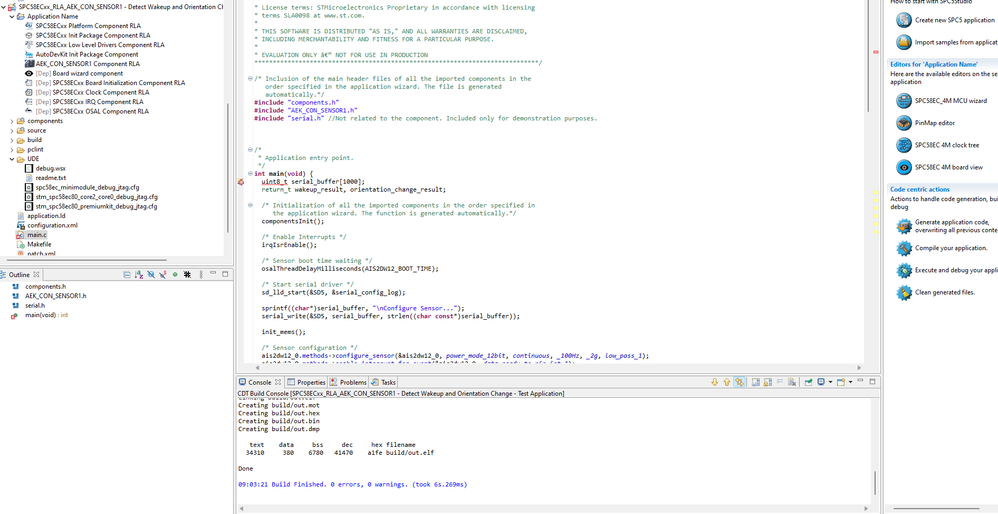This screenshot has width=998, height=514.
Task: Select readme.txt in UDE folder
Action: [x=51, y=177]
